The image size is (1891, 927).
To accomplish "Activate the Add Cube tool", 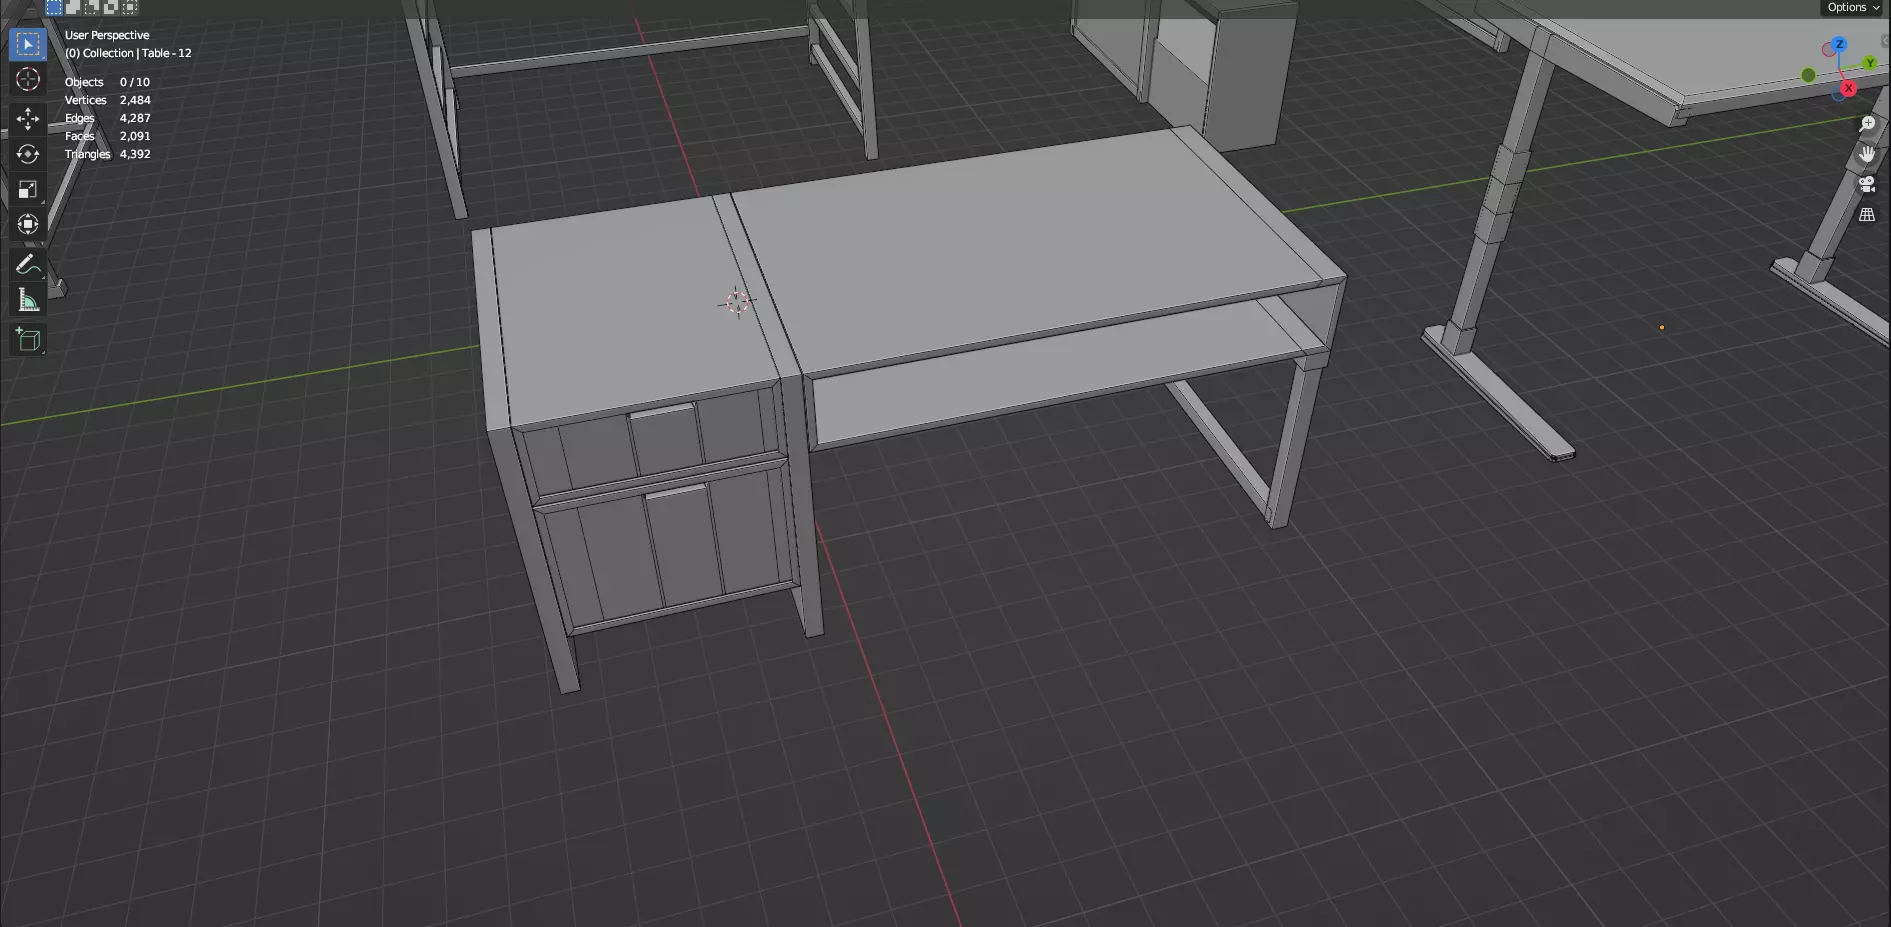I will (28, 340).
